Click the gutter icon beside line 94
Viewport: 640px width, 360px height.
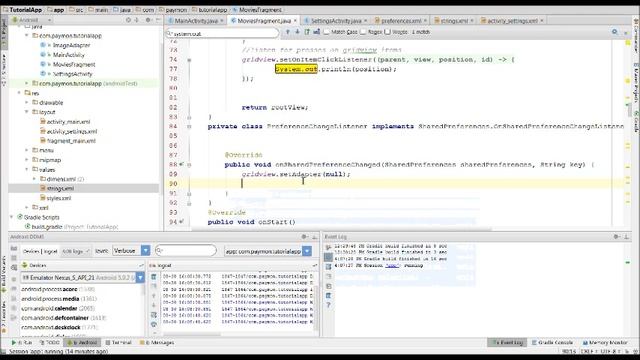[181, 222]
